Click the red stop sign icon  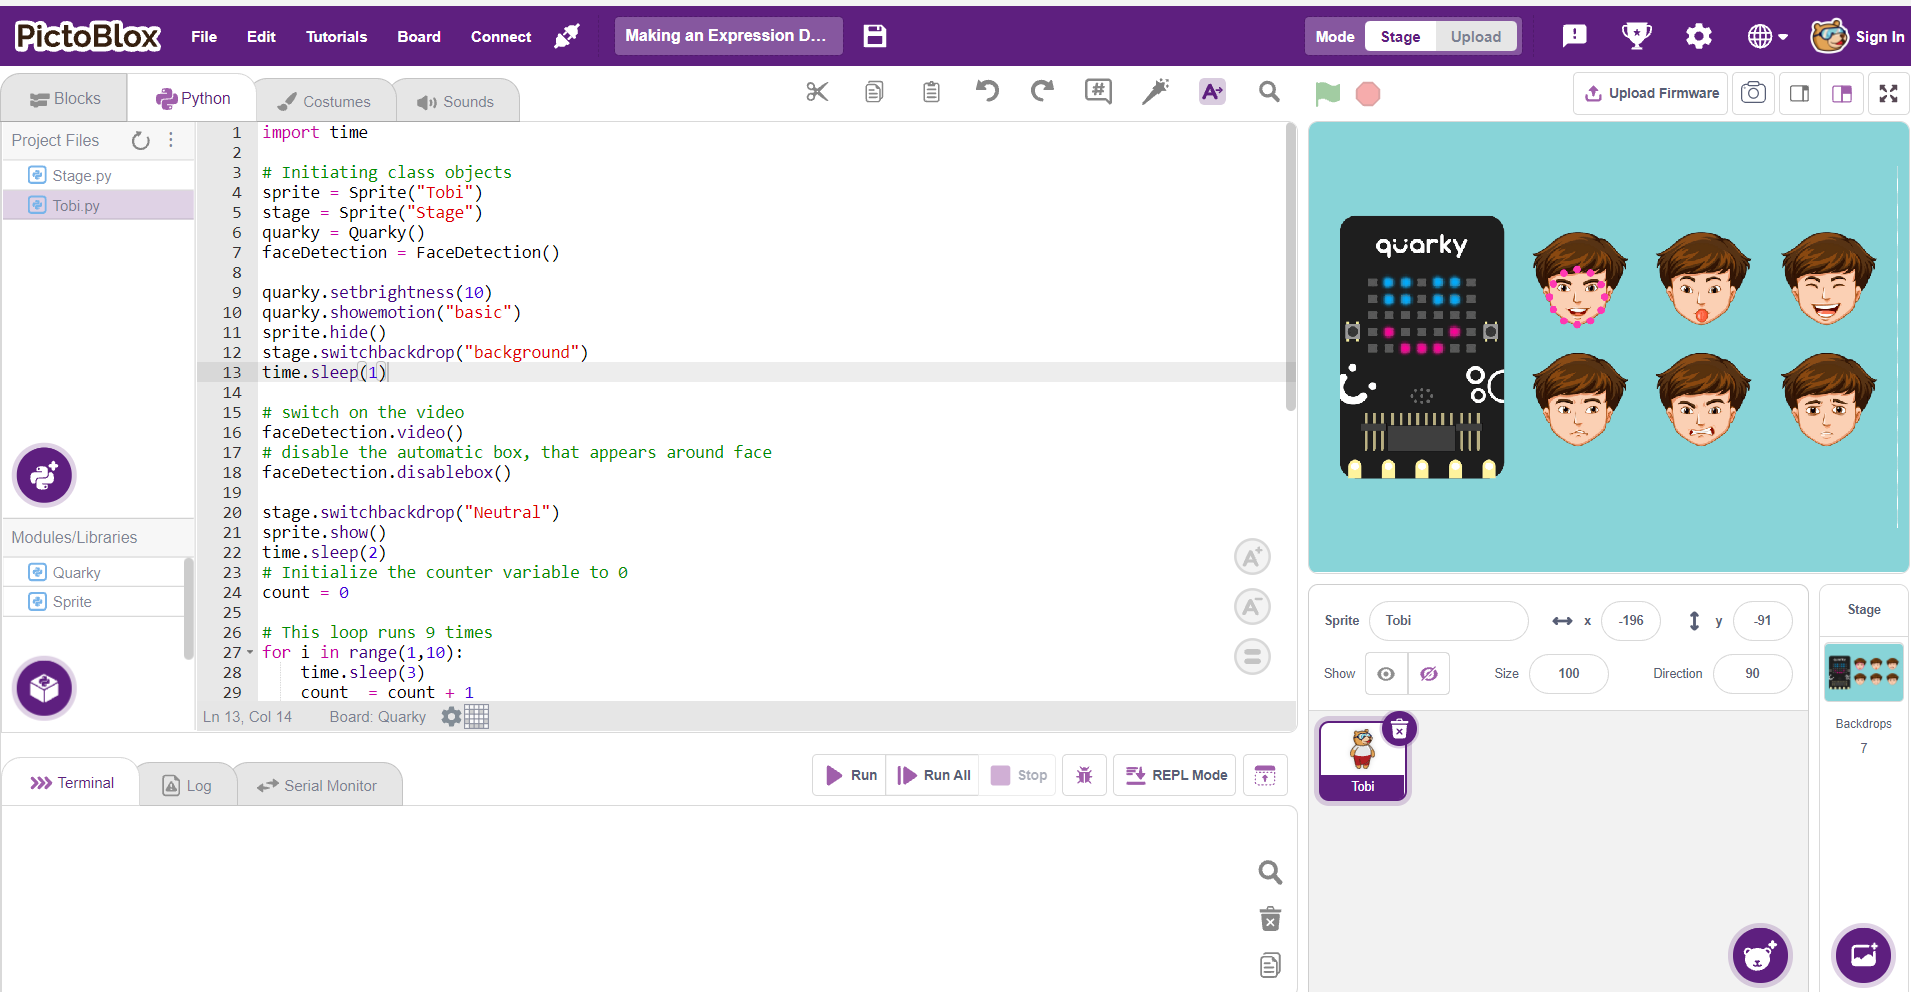point(1367,94)
